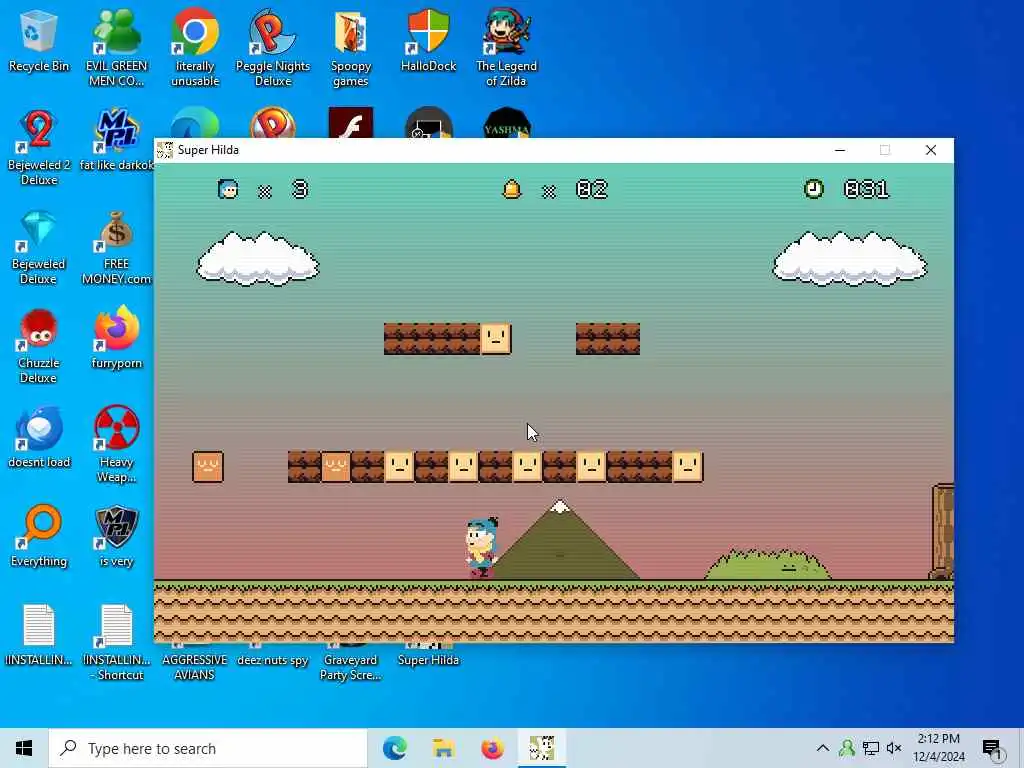The width and height of the screenshot is (1024, 768).
Task: Open the network tray icon
Action: (871, 748)
